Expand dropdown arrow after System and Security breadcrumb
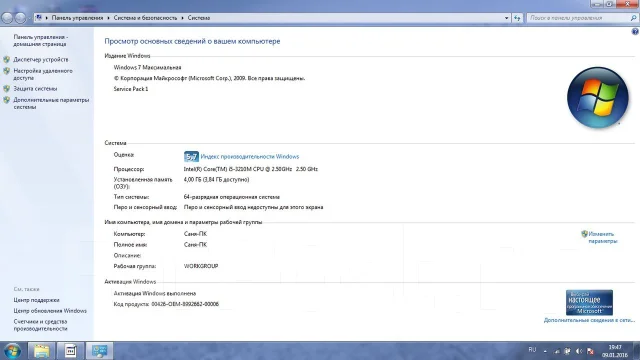640x360 pixels. pyautogui.click(x=182, y=18)
